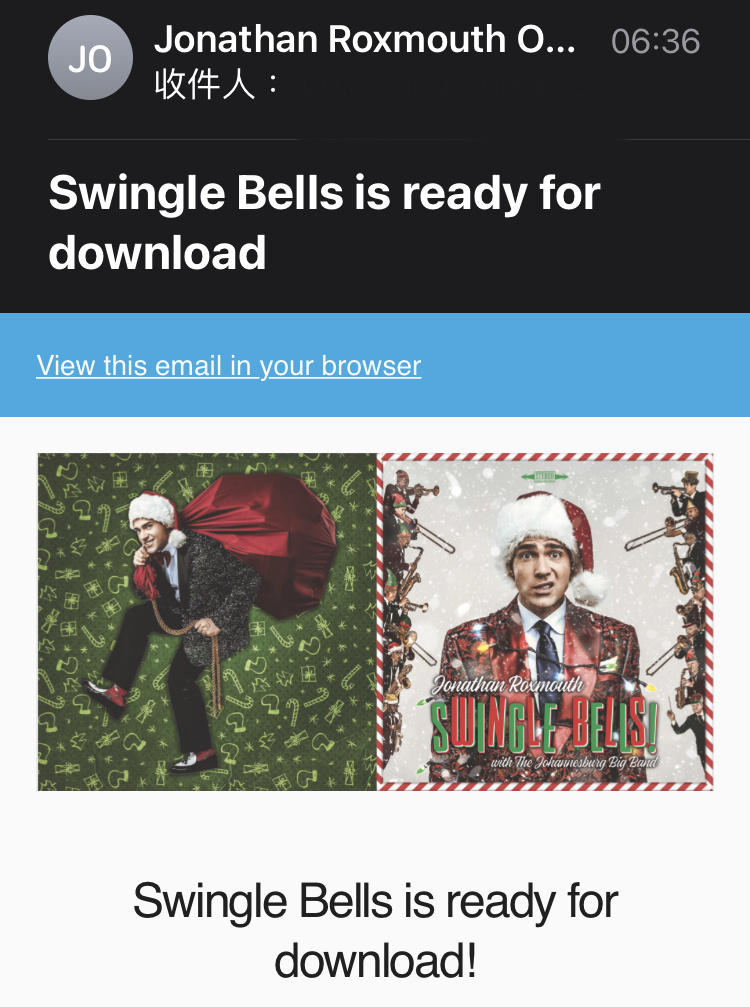Screen dimensions: 750x1007
Task: Expand the 收件人 recipient field
Action: pyautogui.click(x=217, y=84)
